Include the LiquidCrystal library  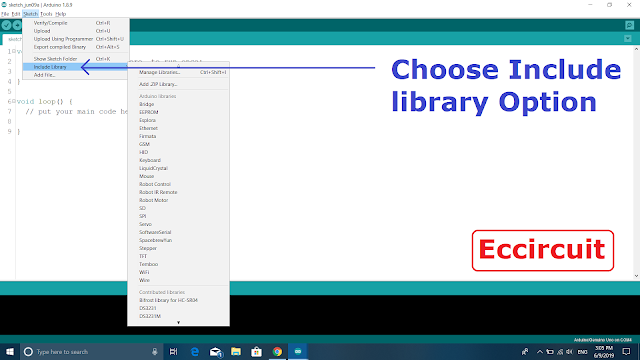click(178, 168)
